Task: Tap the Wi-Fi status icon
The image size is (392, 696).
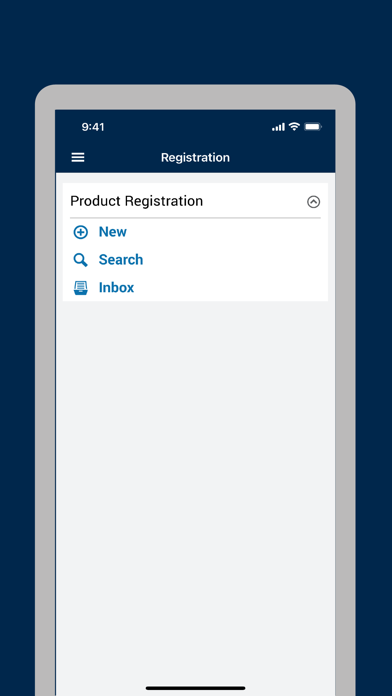Action: point(294,127)
